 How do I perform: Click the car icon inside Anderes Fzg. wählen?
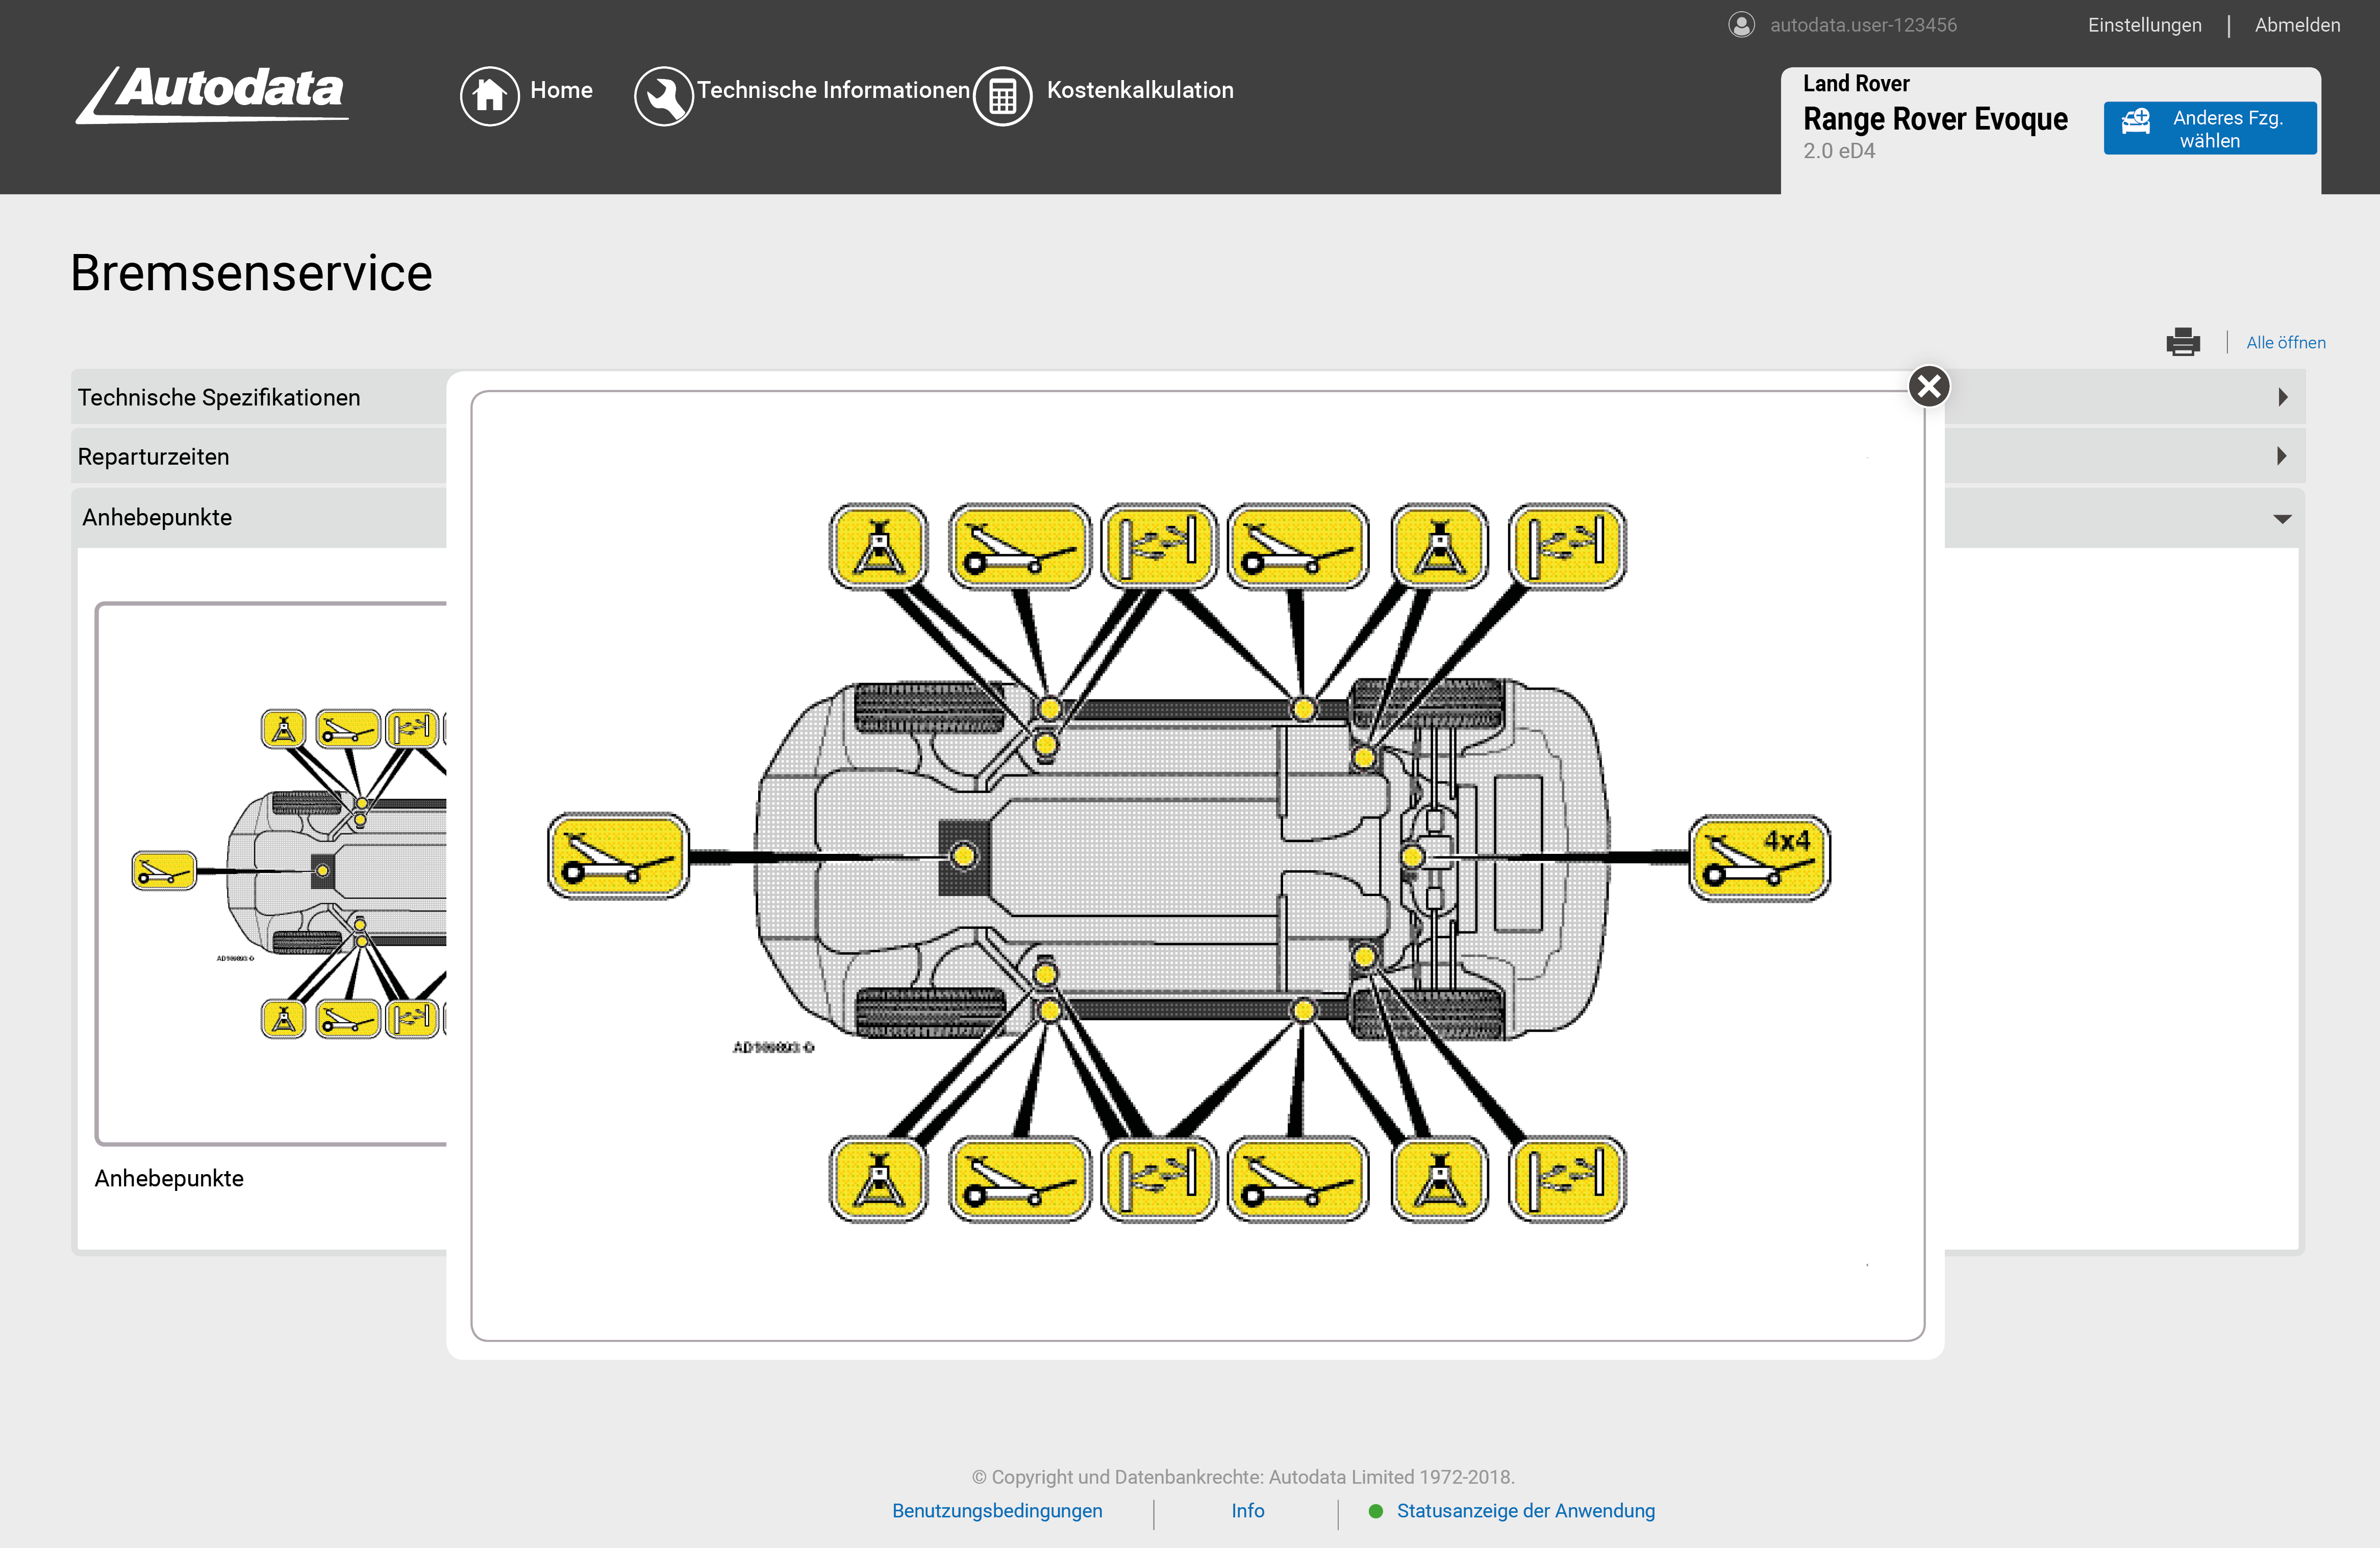2137,121
